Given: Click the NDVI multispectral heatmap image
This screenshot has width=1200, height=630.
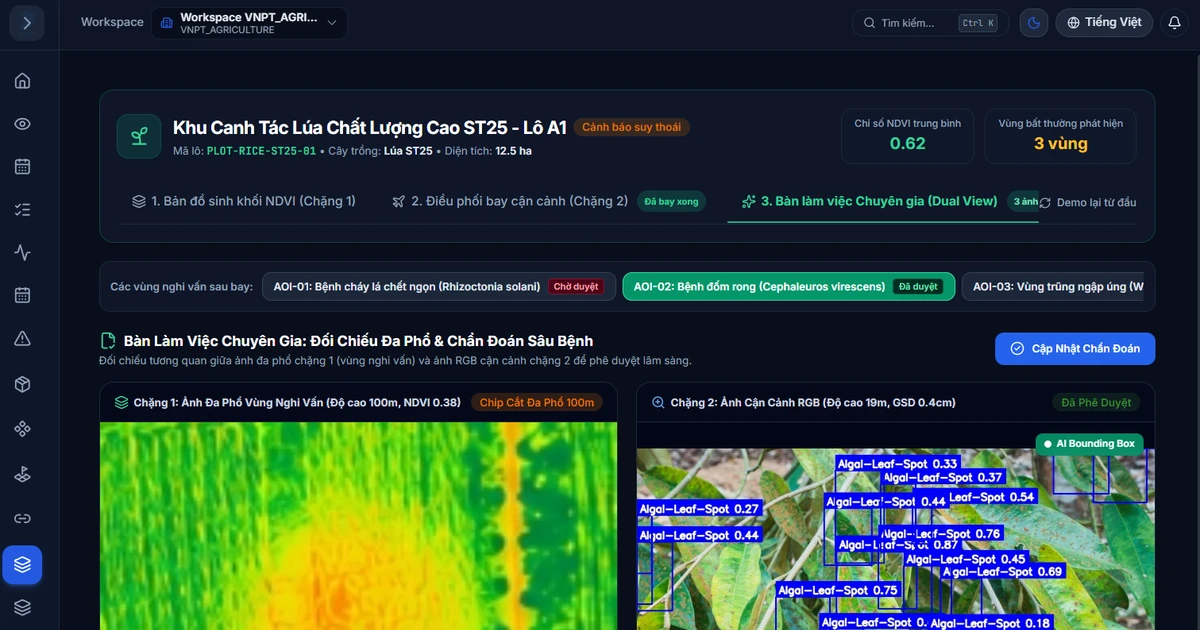Looking at the screenshot, I should 358,526.
